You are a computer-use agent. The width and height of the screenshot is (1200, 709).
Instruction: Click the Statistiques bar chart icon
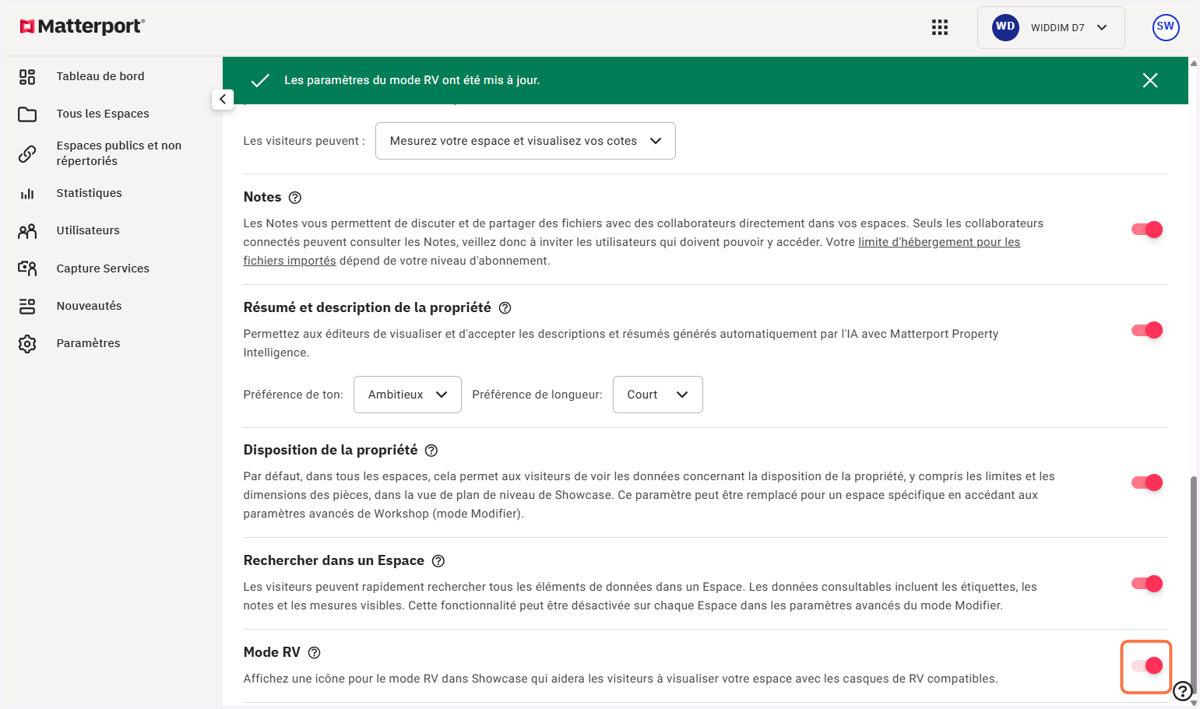[x=27, y=194]
